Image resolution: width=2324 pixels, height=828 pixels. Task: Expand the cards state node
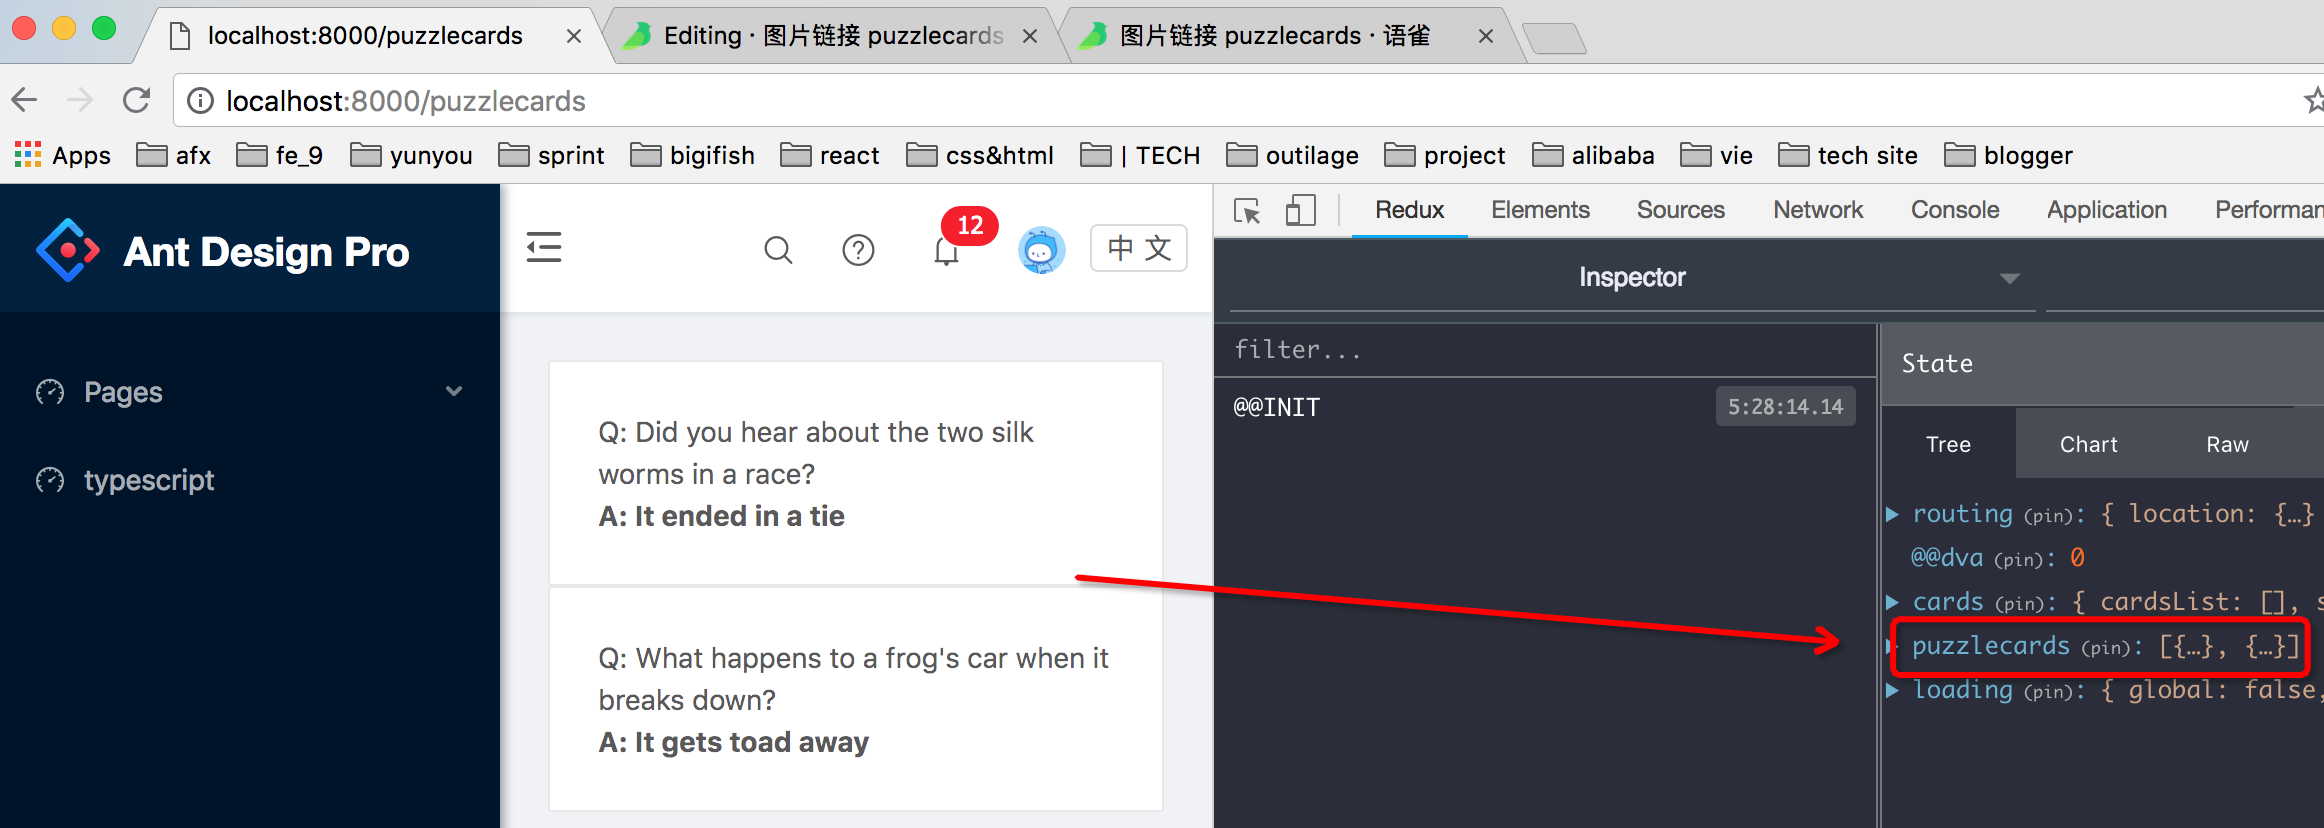pyautogui.click(x=1892, y=602)
